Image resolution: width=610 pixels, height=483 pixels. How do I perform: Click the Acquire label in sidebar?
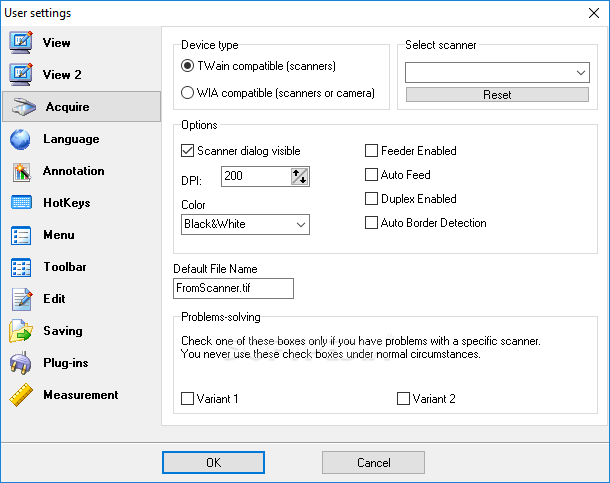pos(68,107)
